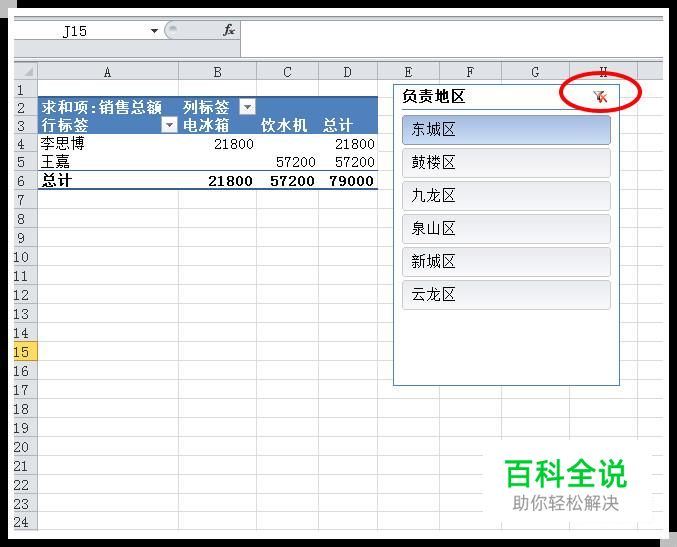Select row 6 header

26,180
